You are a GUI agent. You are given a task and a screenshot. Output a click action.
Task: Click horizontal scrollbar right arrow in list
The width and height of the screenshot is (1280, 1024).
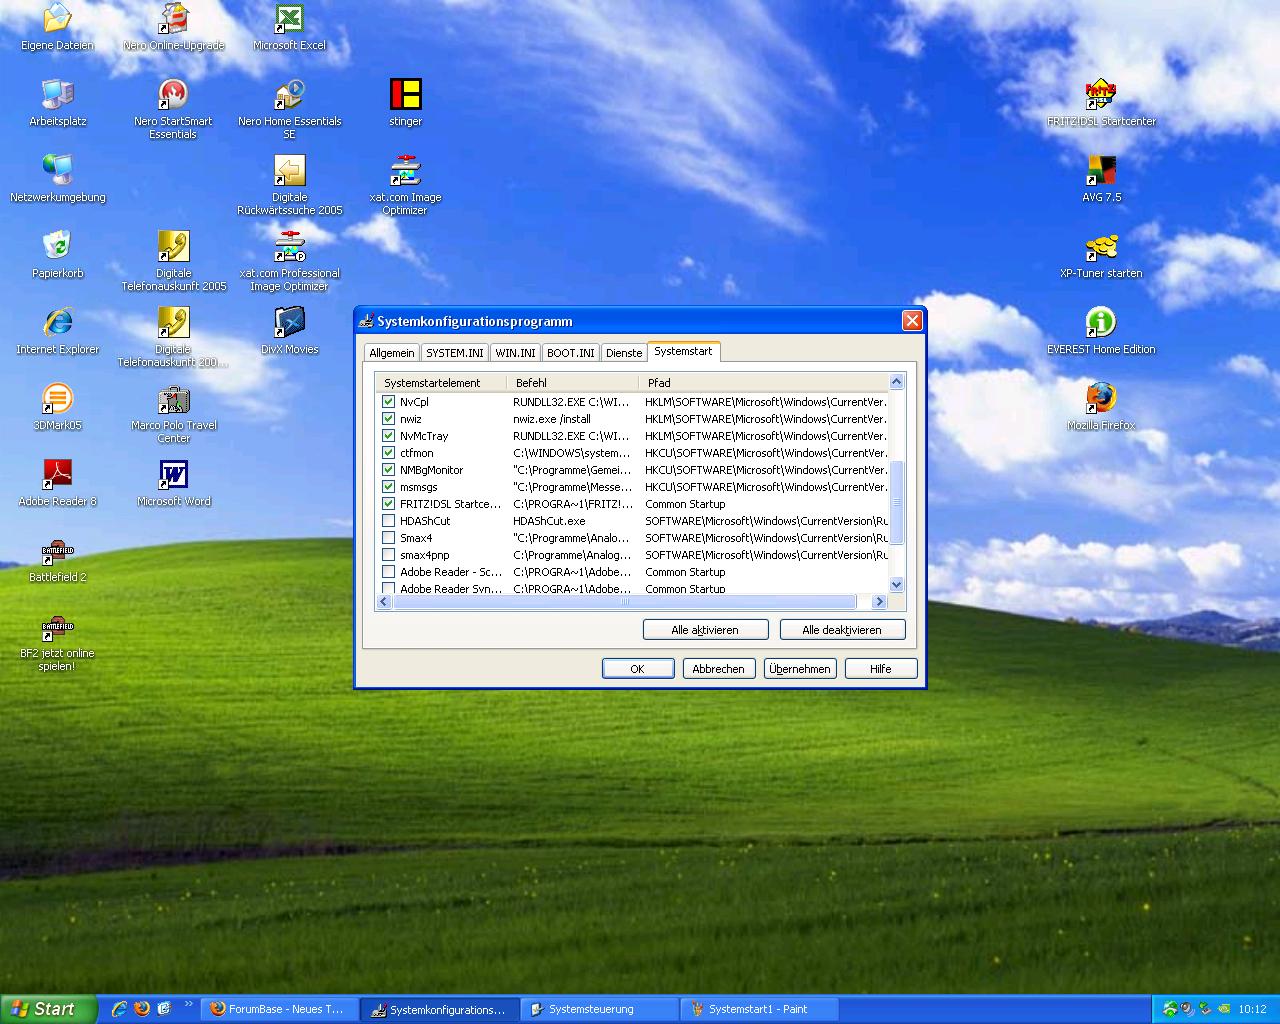880,602
